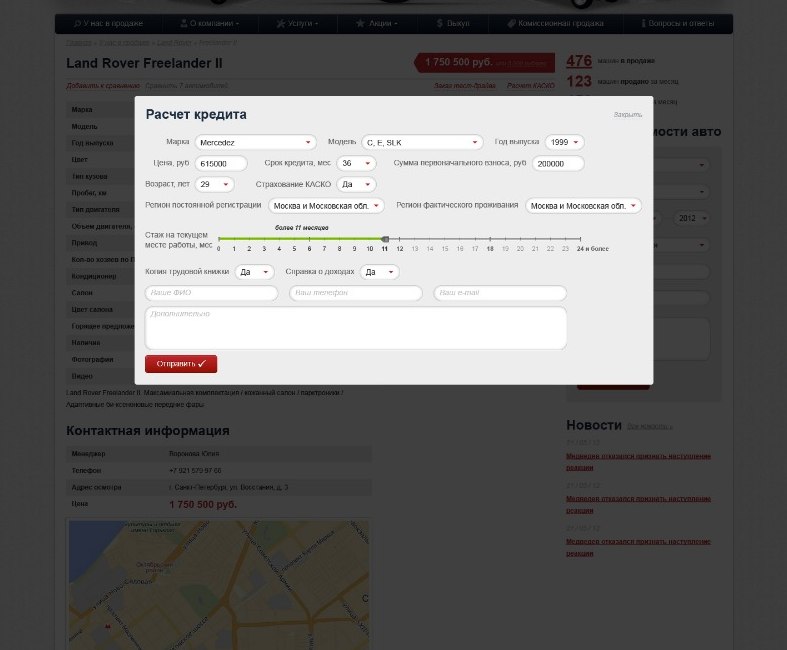Focus the Ваш телефон input field

click(356, 293)
